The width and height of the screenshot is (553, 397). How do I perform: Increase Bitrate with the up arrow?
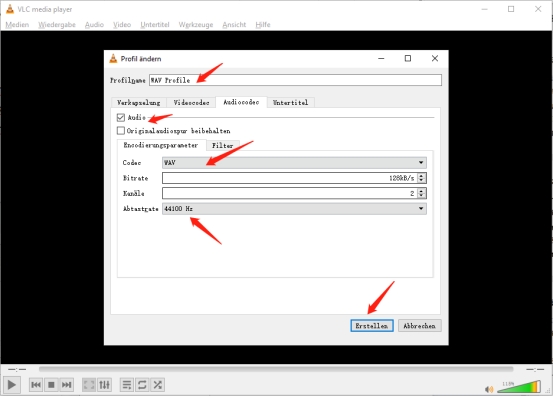[421, 175]
